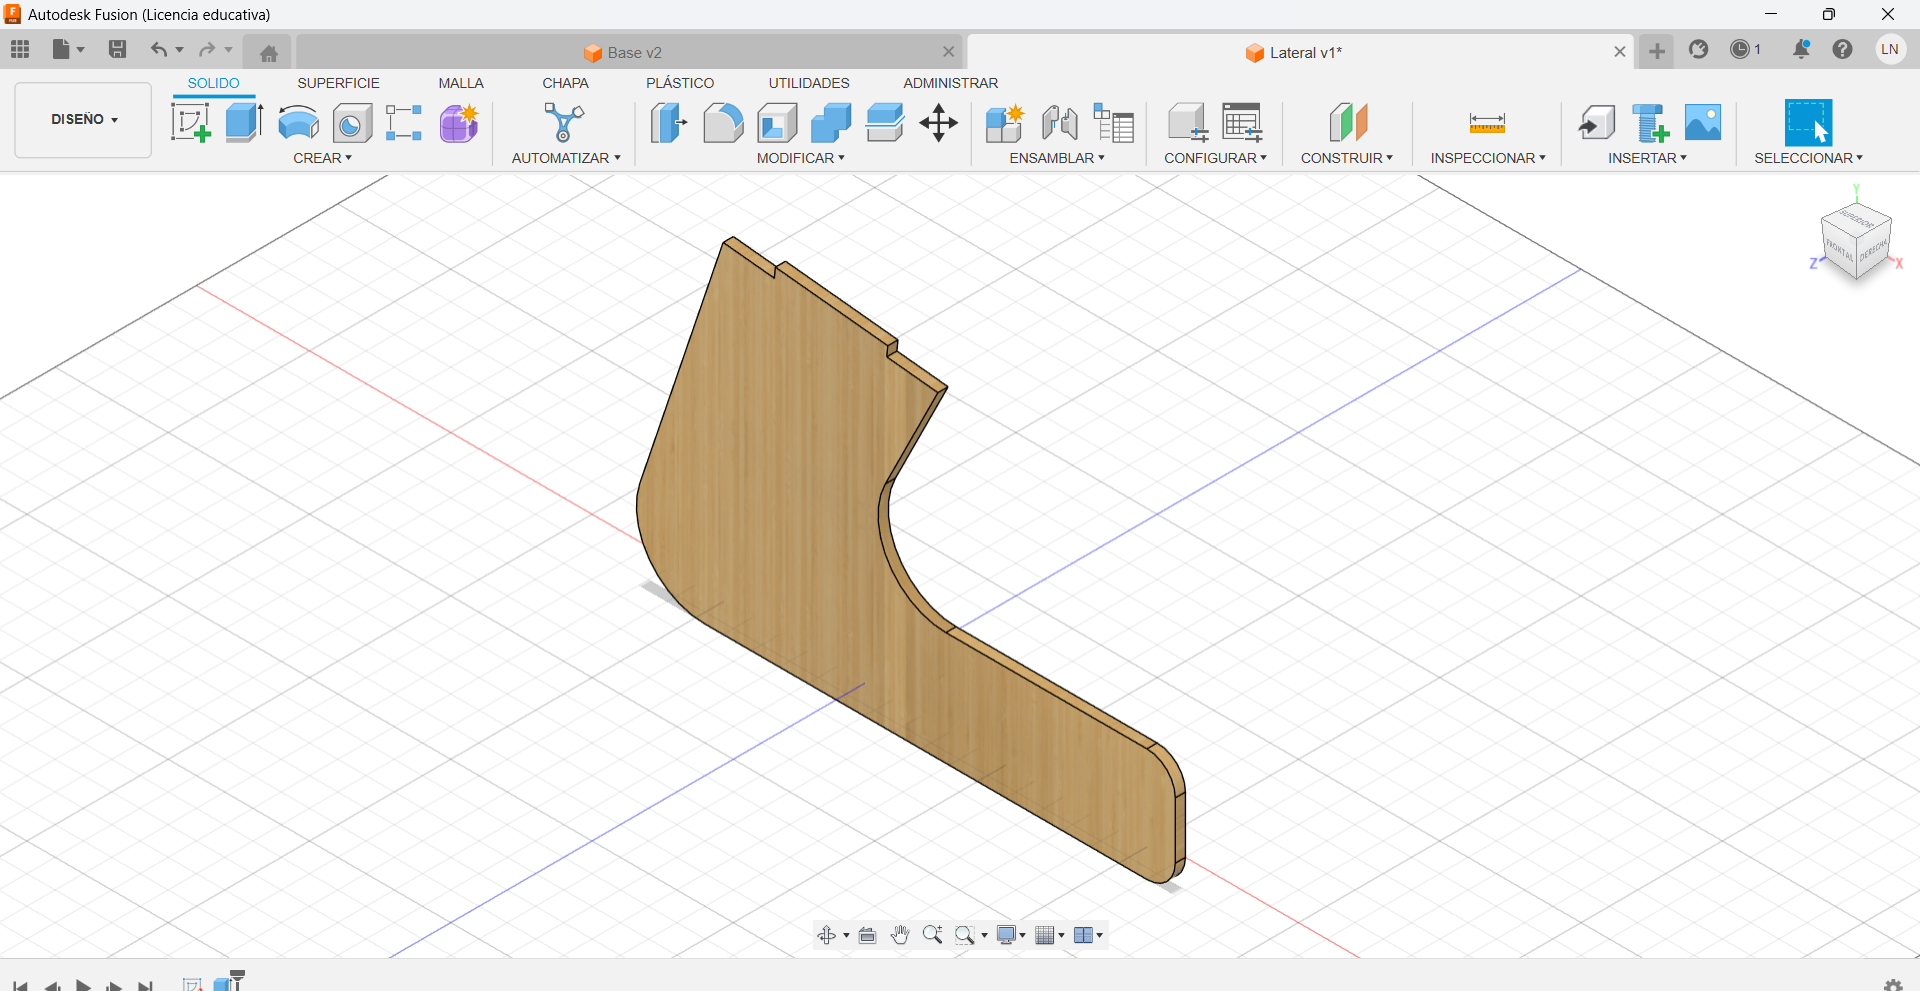This screenshot has height=991, width=1920.
Task: Click the ViewCube to reorient view
Action: click(x=1856, y=241)
